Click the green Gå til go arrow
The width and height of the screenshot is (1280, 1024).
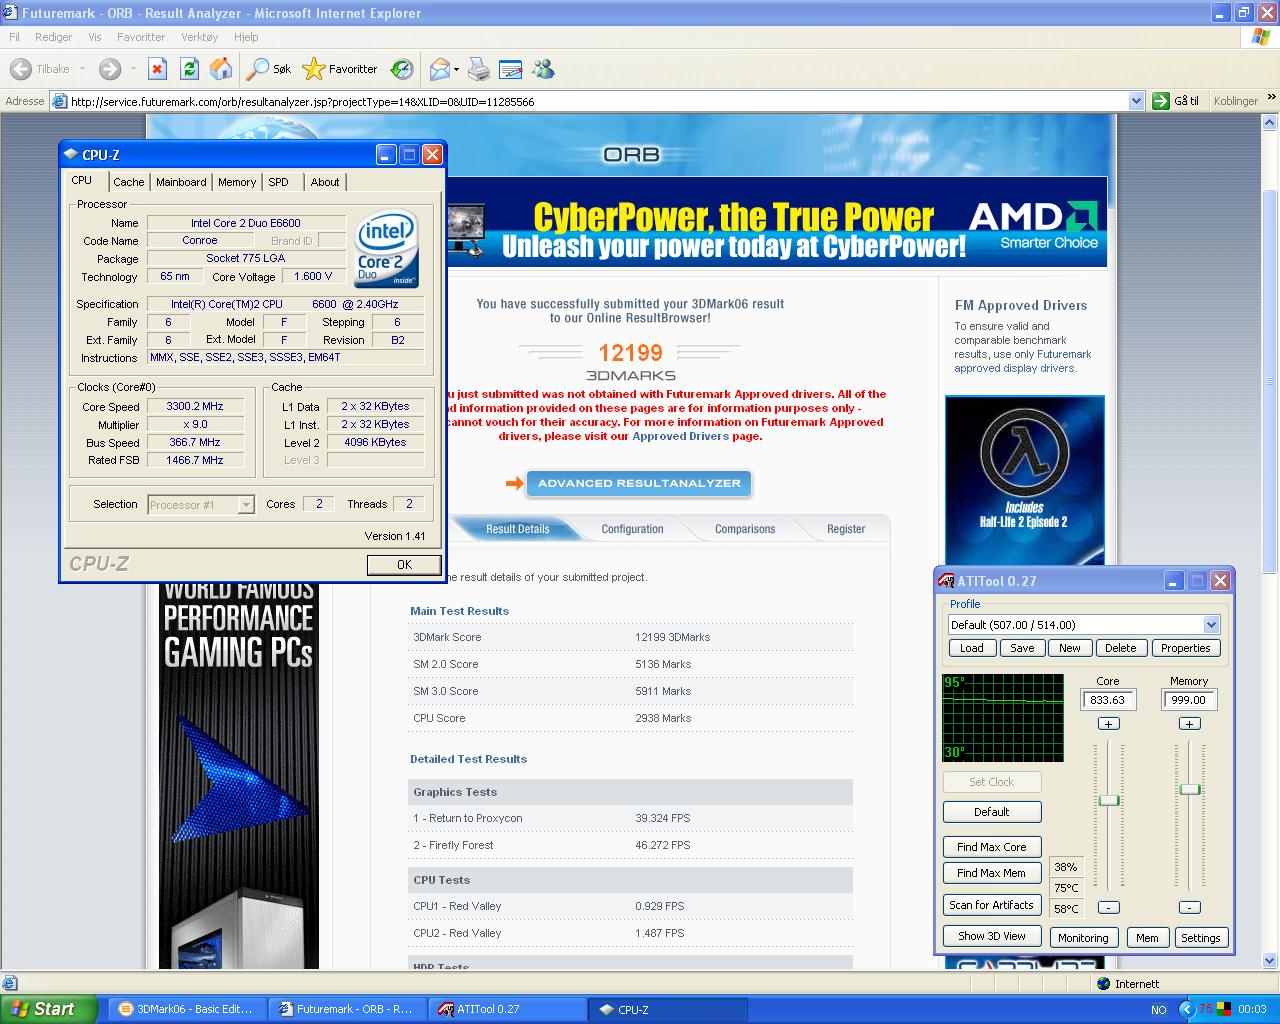click(1161, 101)
